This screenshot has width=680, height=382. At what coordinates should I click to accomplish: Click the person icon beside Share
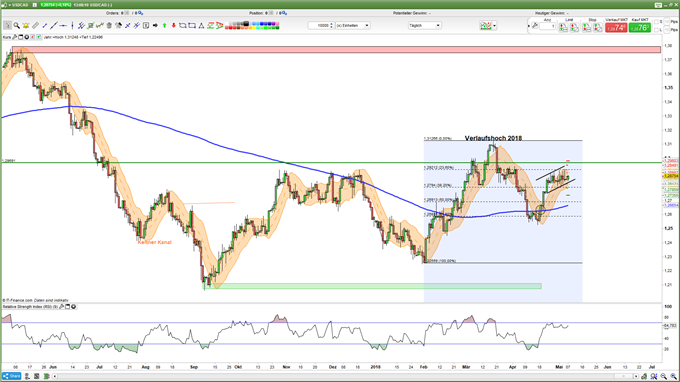27,376
